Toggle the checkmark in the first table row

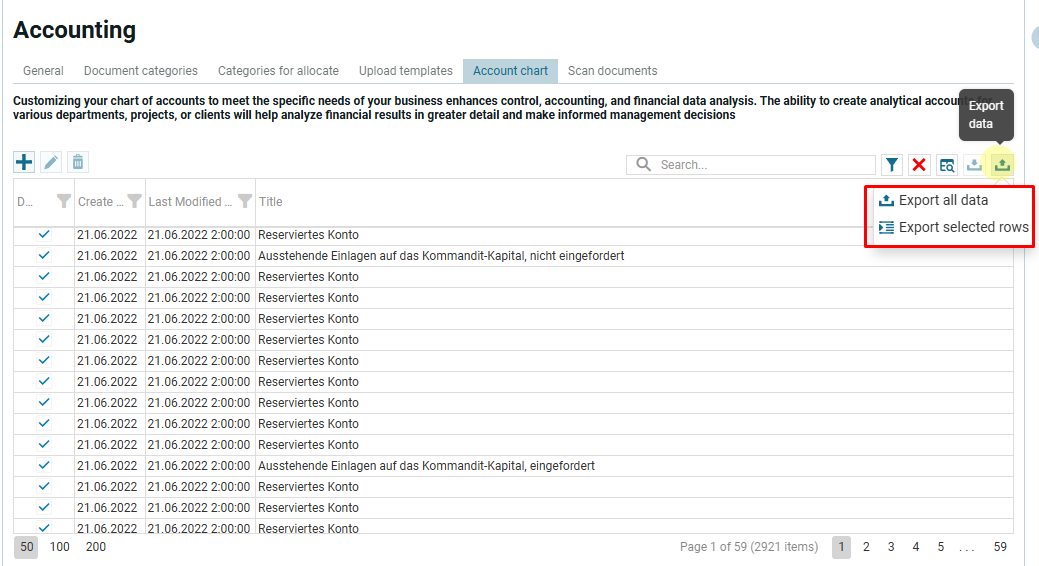click(44, 234)
